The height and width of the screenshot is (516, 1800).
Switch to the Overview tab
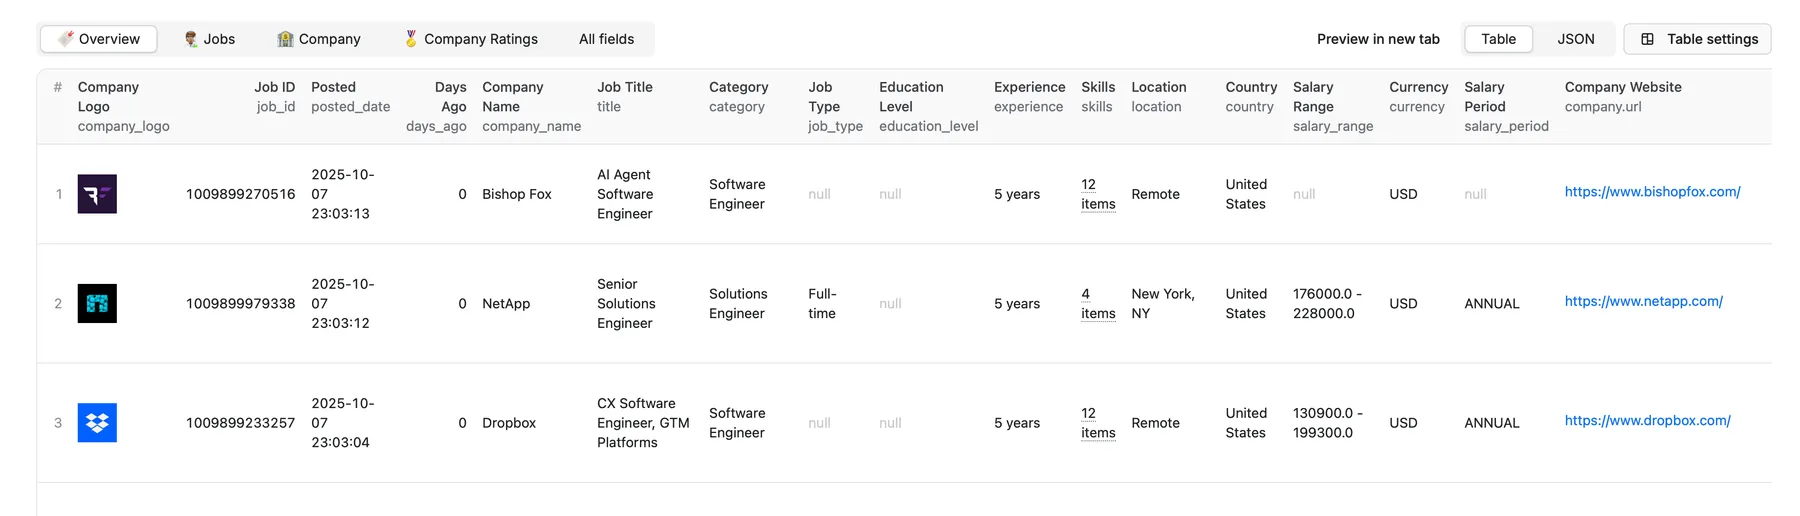click(x=99, y=39)
